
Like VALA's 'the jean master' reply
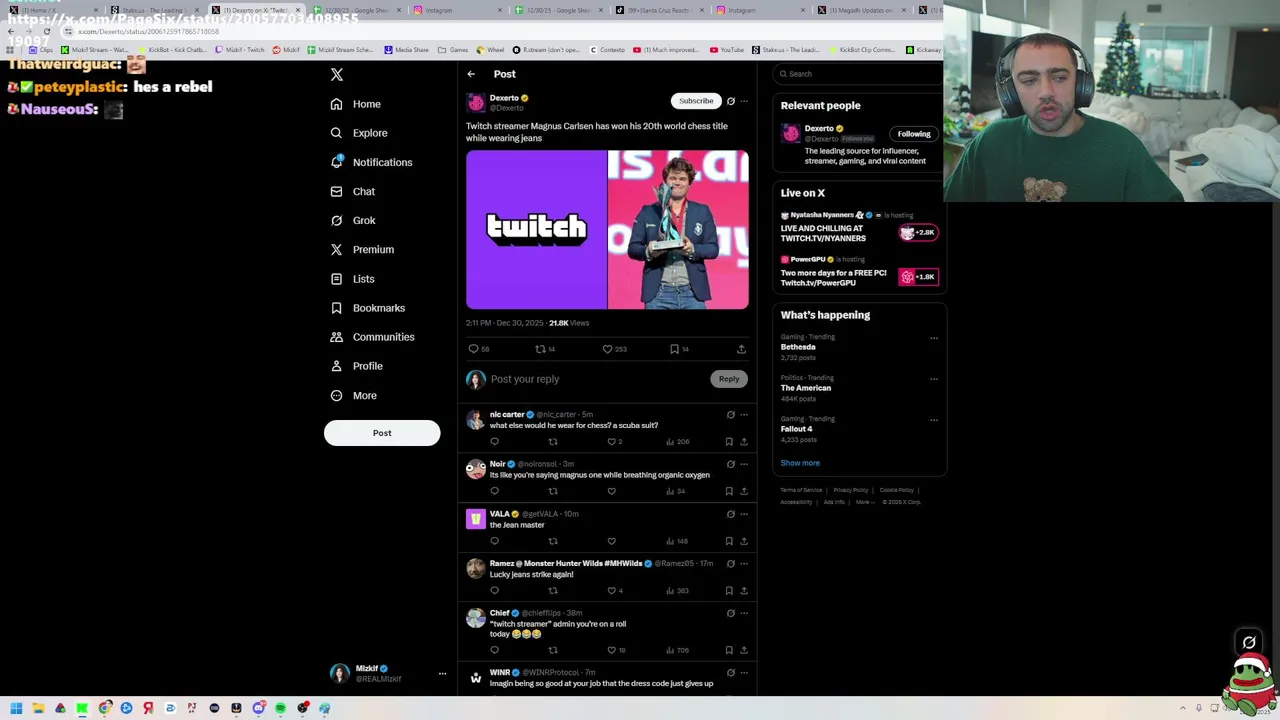pyautogui.click(x=612, y=541)
